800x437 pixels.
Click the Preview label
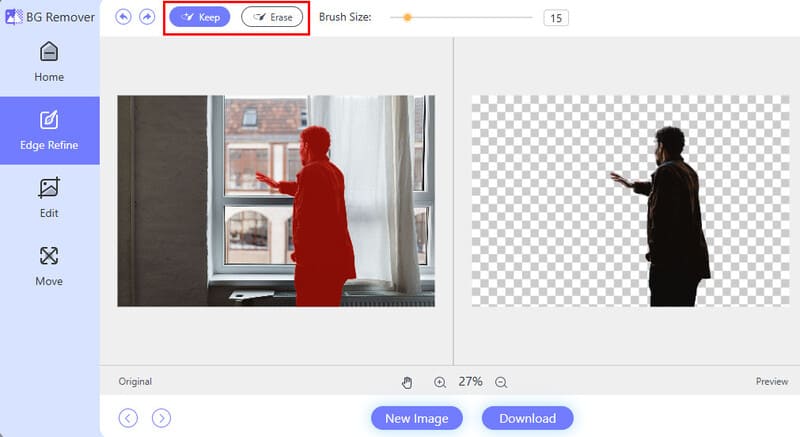772,381
